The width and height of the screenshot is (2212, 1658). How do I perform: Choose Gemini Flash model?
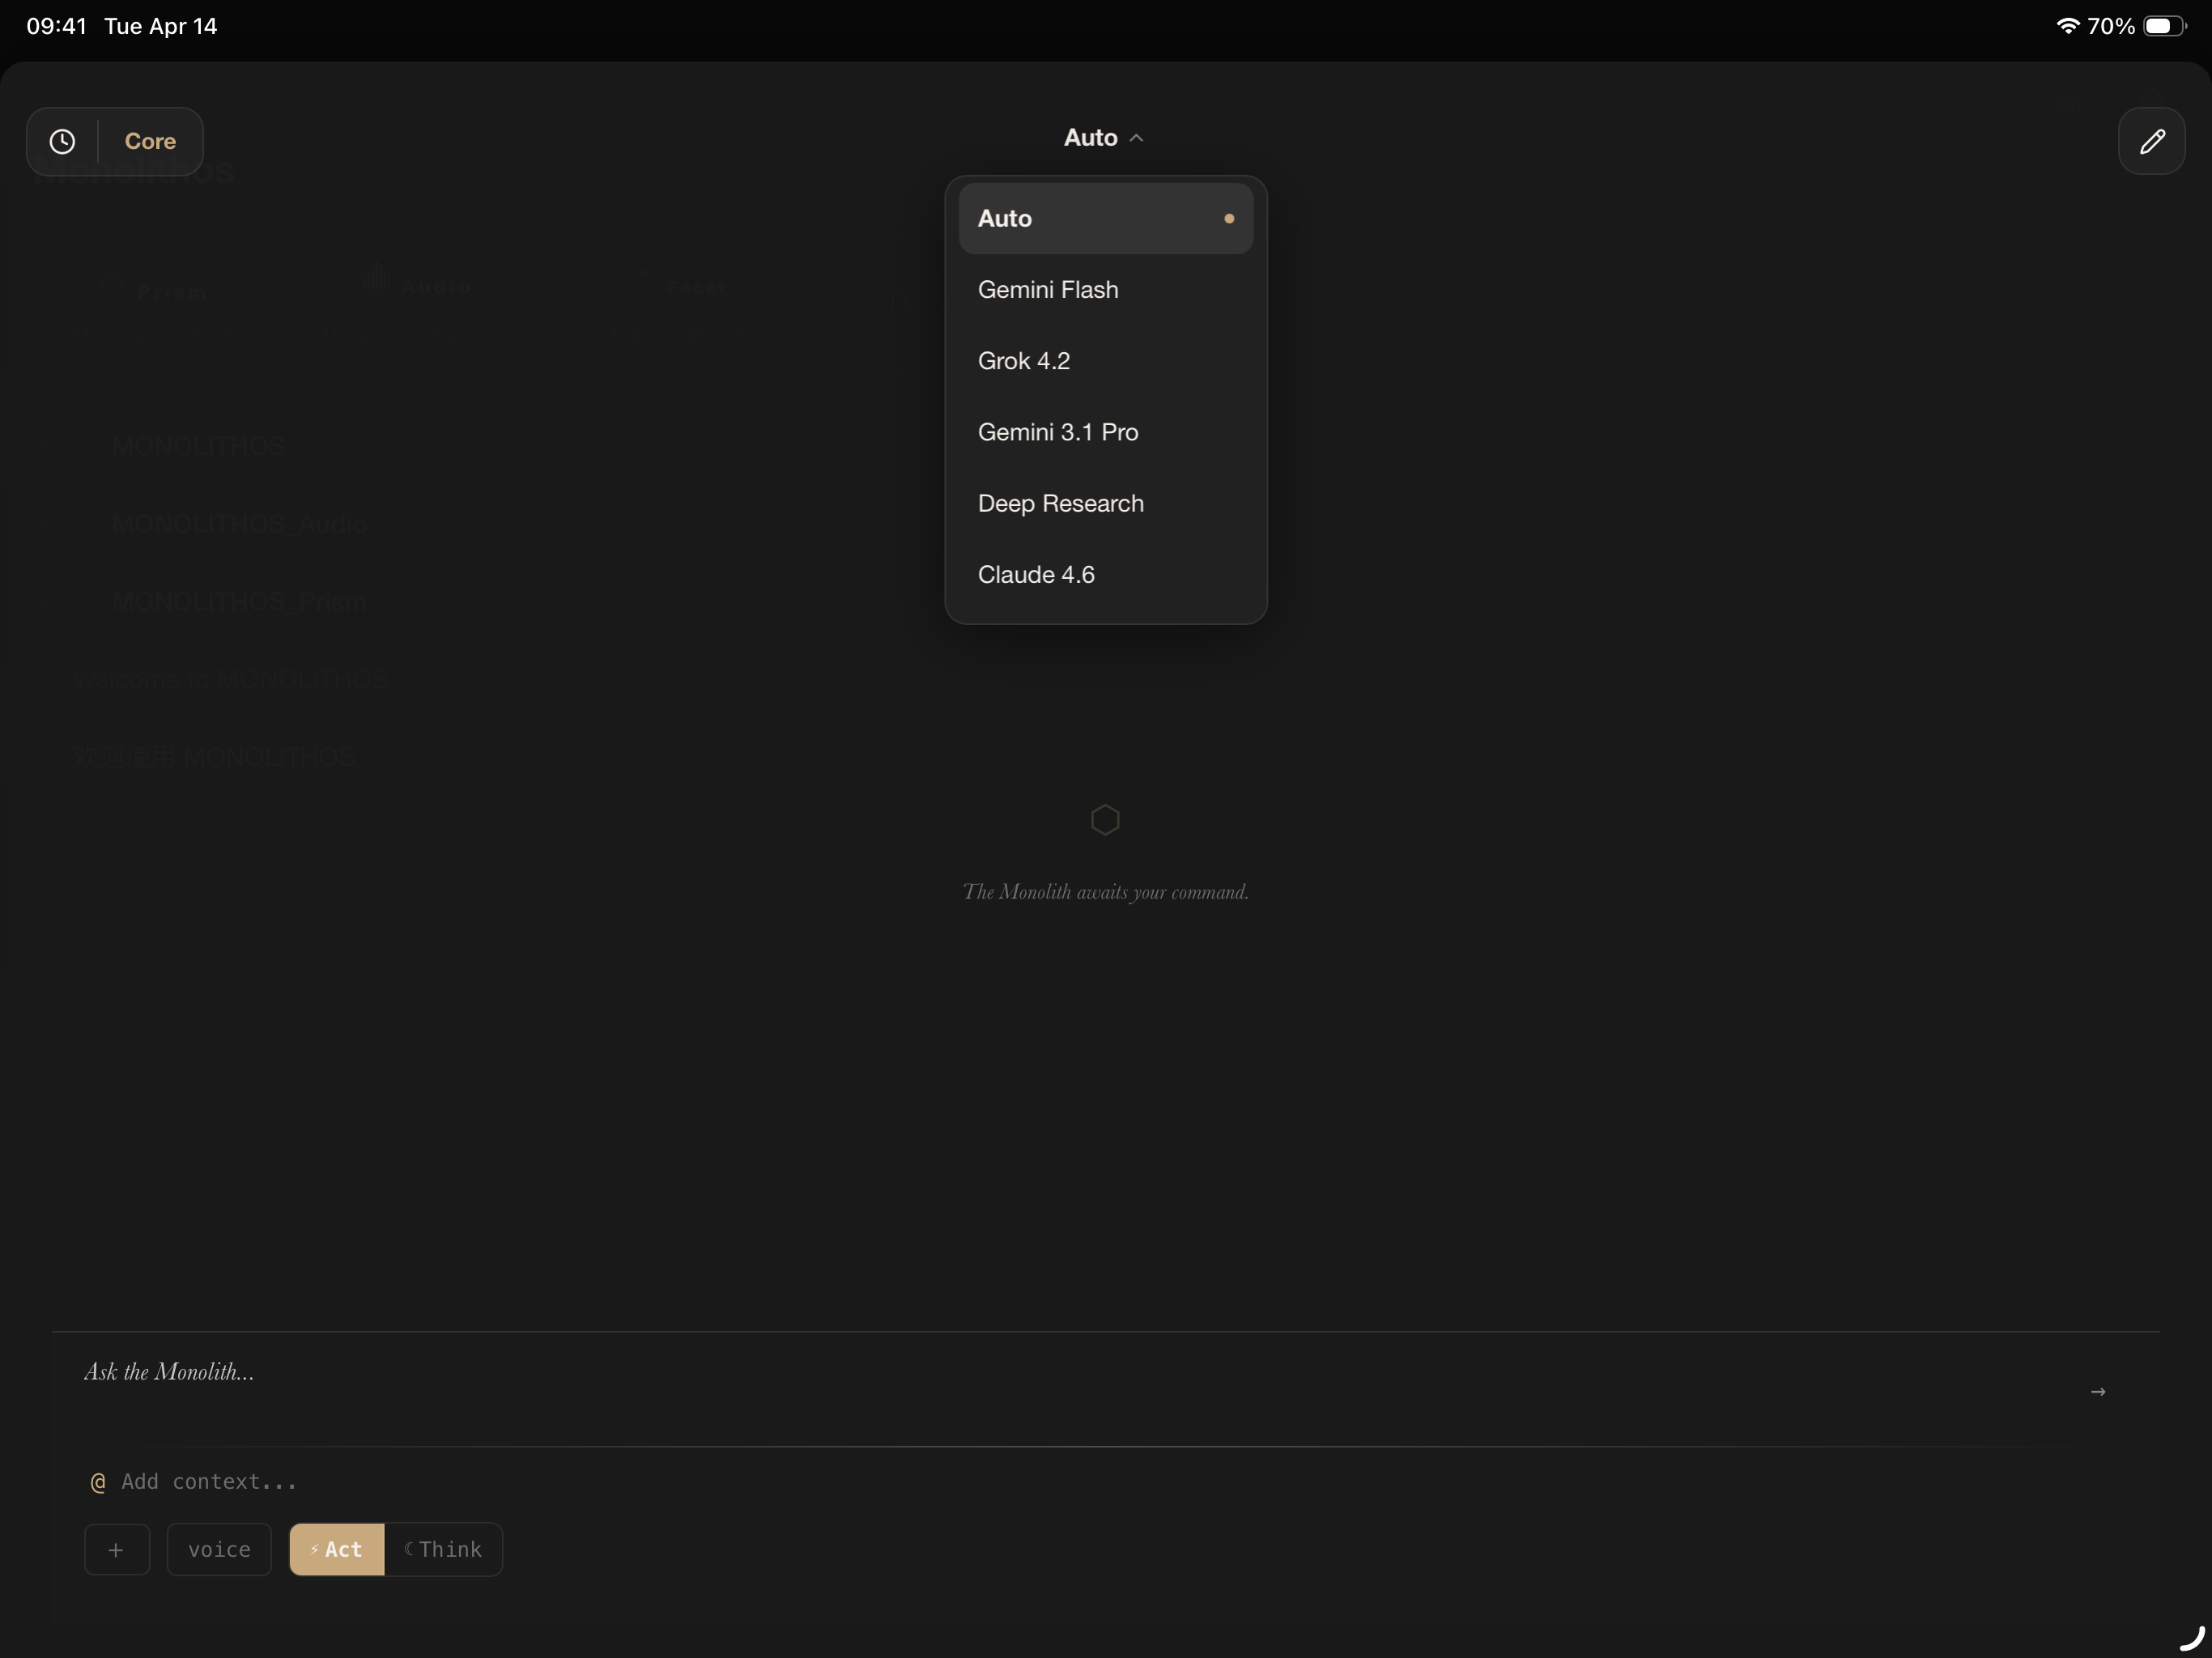pyautogui.click(x=1105, y=289)
